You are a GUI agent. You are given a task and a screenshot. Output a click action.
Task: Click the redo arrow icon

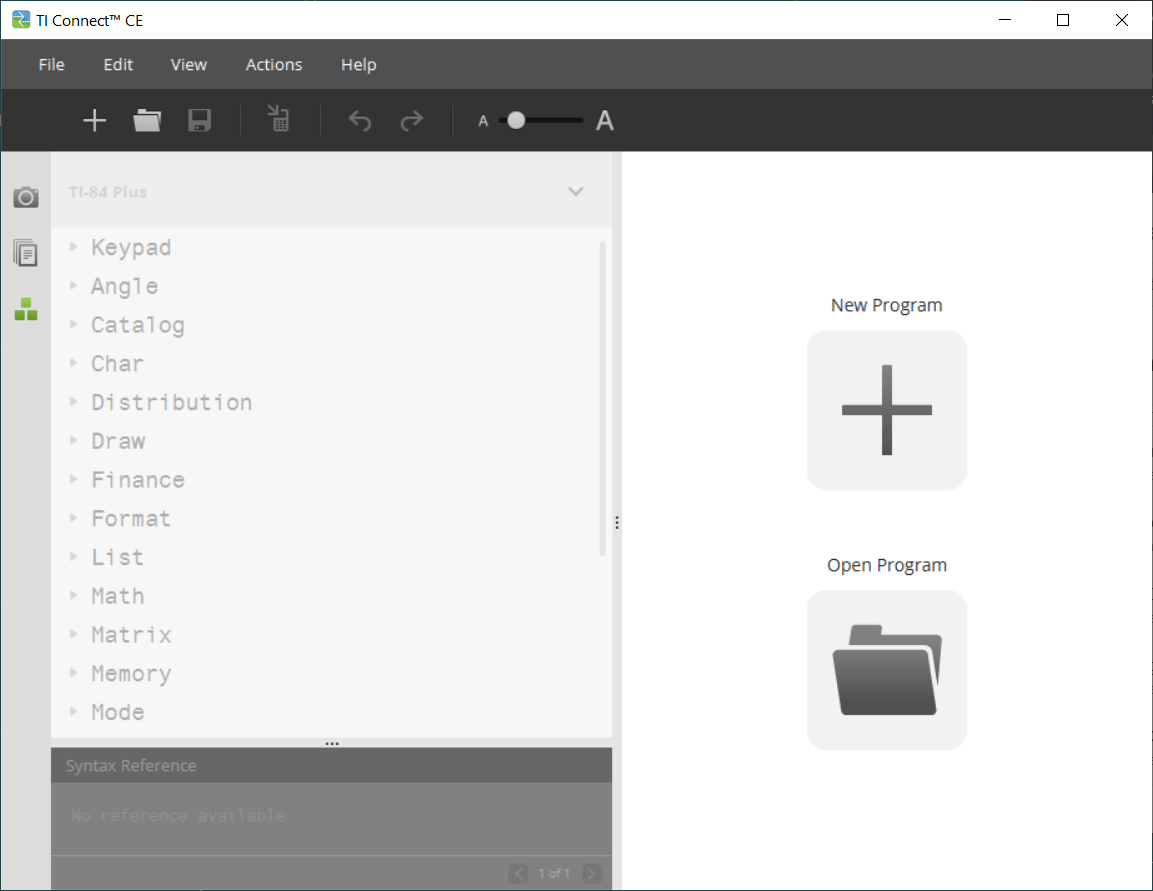coord(411,121)
